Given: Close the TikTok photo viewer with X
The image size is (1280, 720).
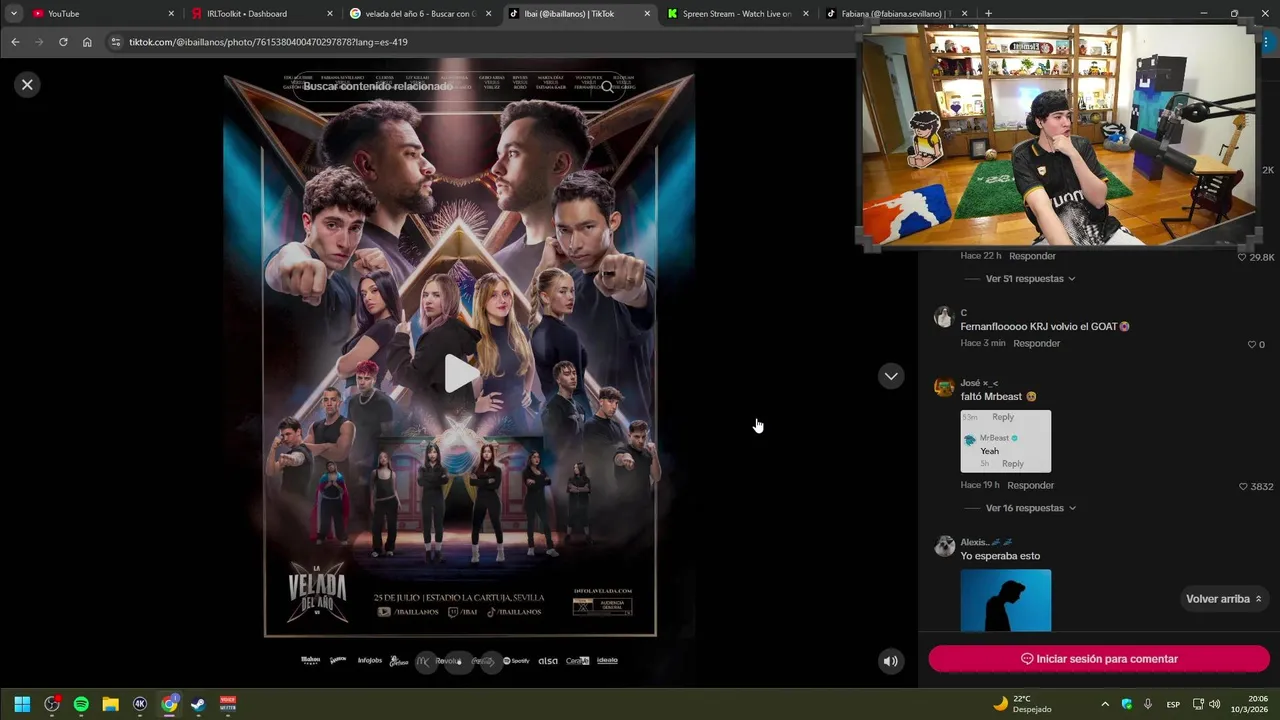Looking at the screenshot, I should click(x=27, y=85).
